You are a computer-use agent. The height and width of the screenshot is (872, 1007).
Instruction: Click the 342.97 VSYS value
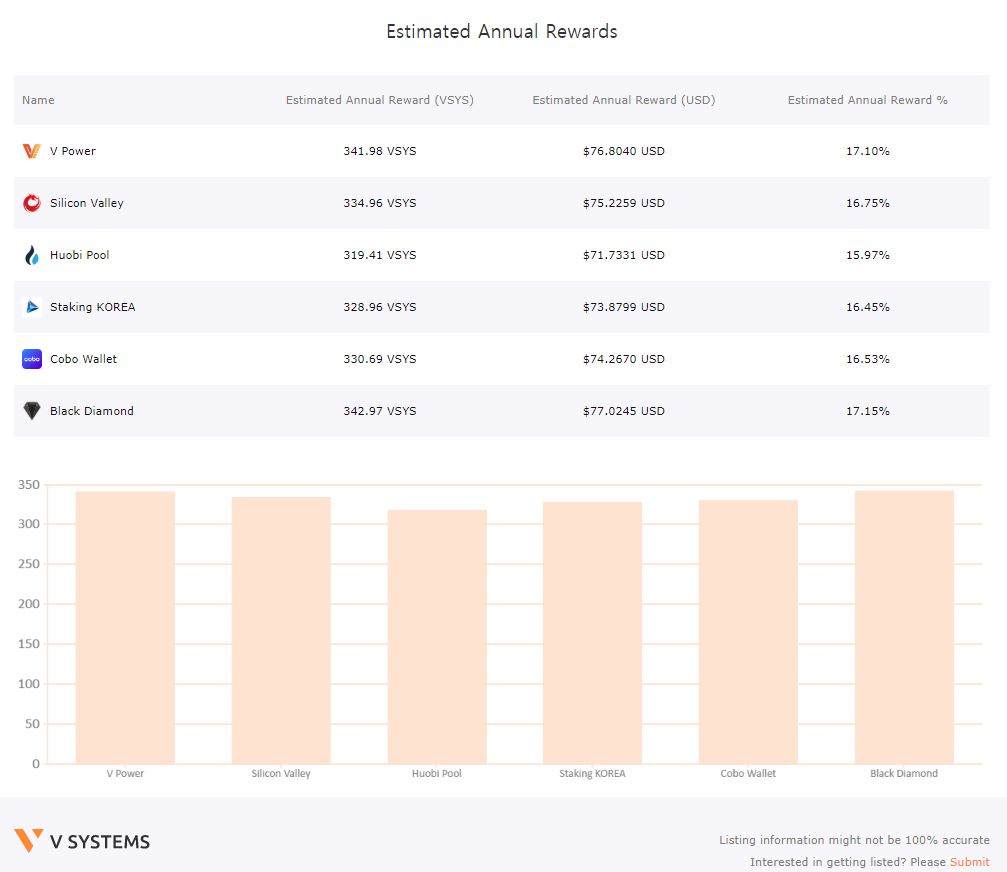click(x=380, y=411)
